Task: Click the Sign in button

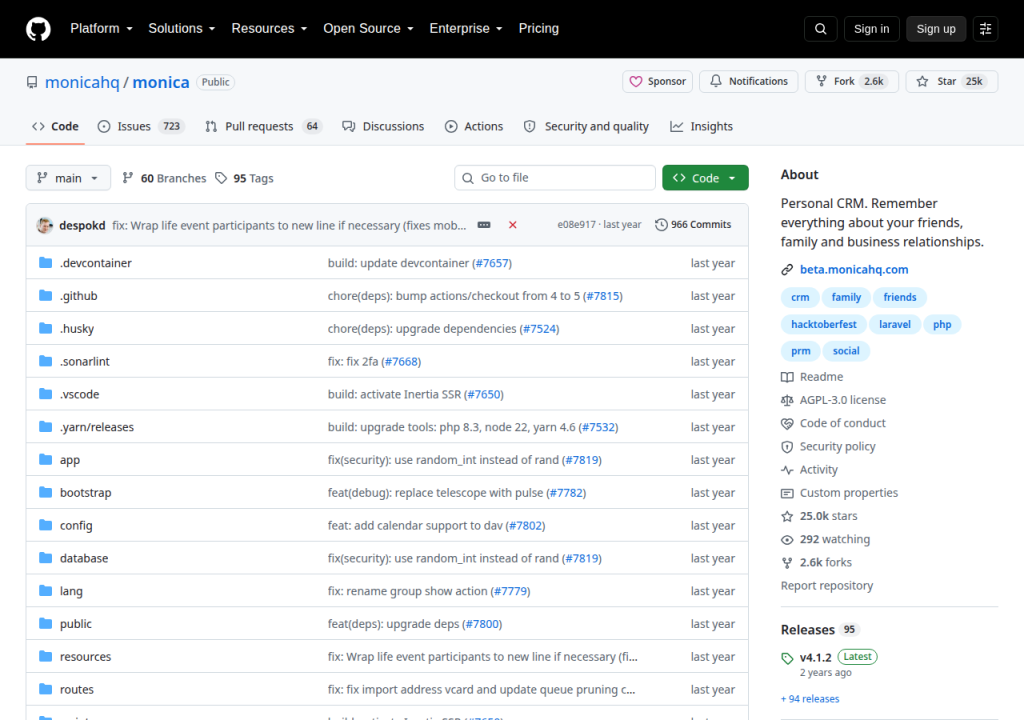Action: 871,29
